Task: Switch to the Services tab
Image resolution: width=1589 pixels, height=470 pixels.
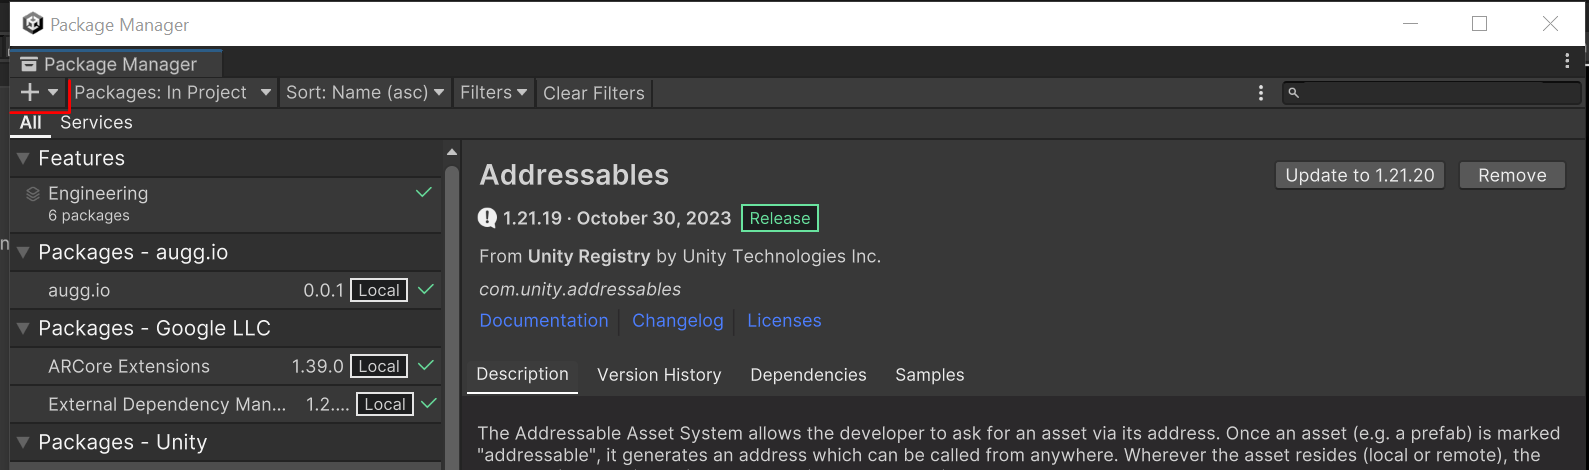Action: pos(96,123)
